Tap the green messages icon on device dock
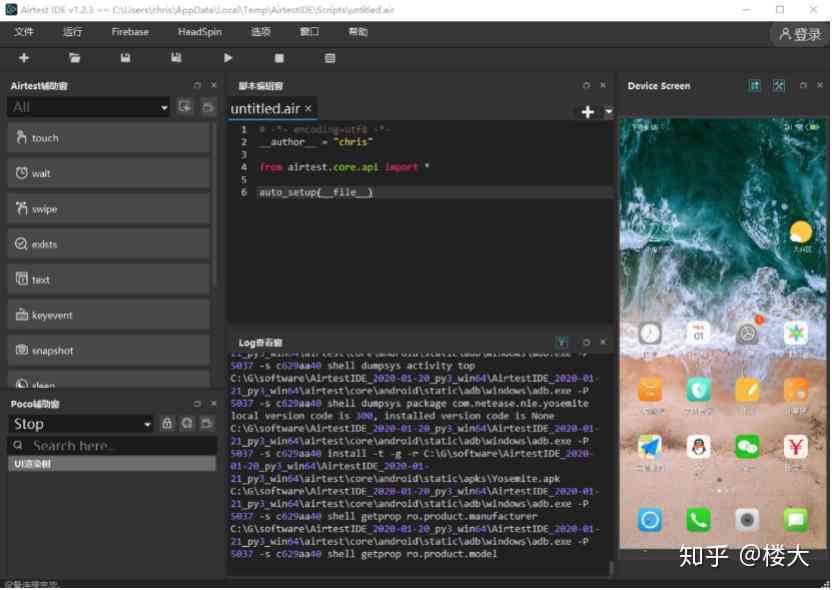Image resolution: width=832 pixels, height=590 pixels. click(x=796, y=520)
